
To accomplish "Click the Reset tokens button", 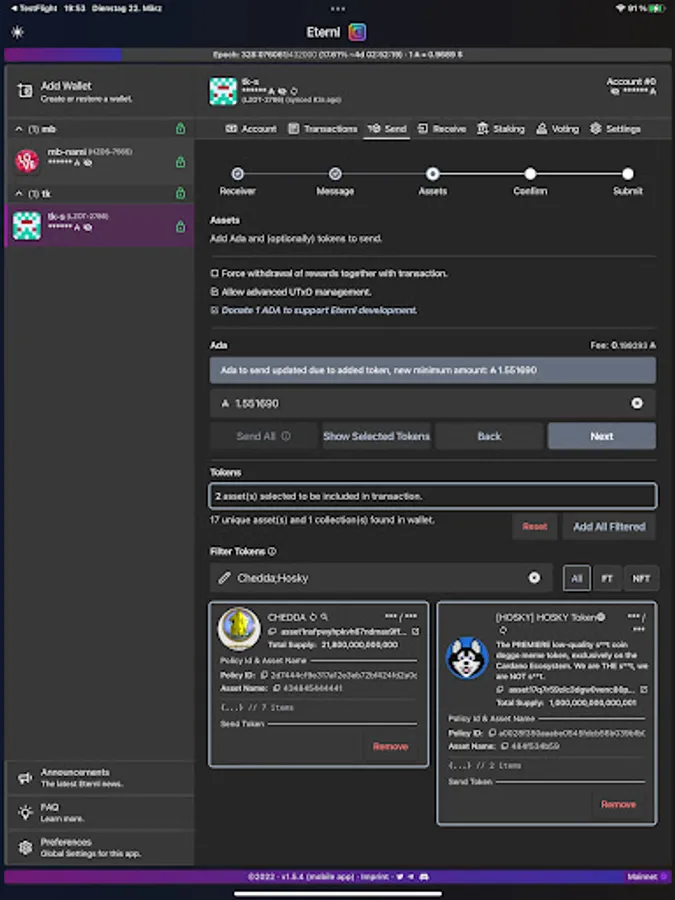I will coord(534,526).
